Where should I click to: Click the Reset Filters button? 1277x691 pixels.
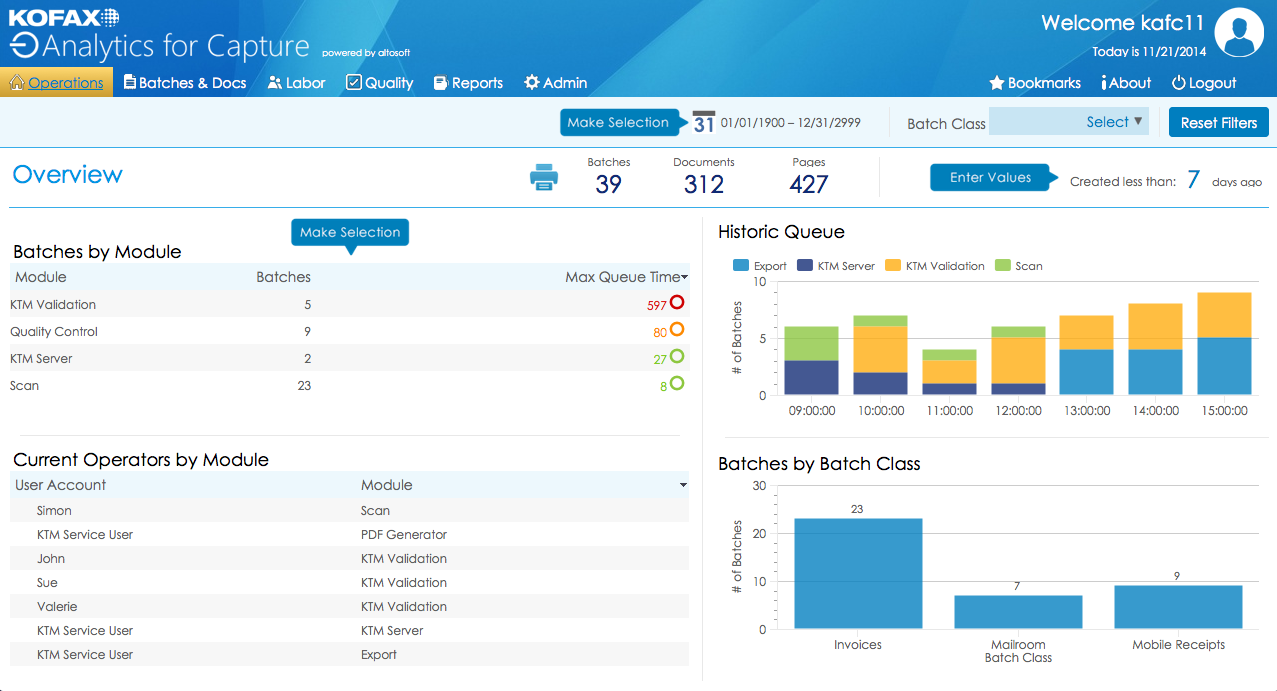1219,123
